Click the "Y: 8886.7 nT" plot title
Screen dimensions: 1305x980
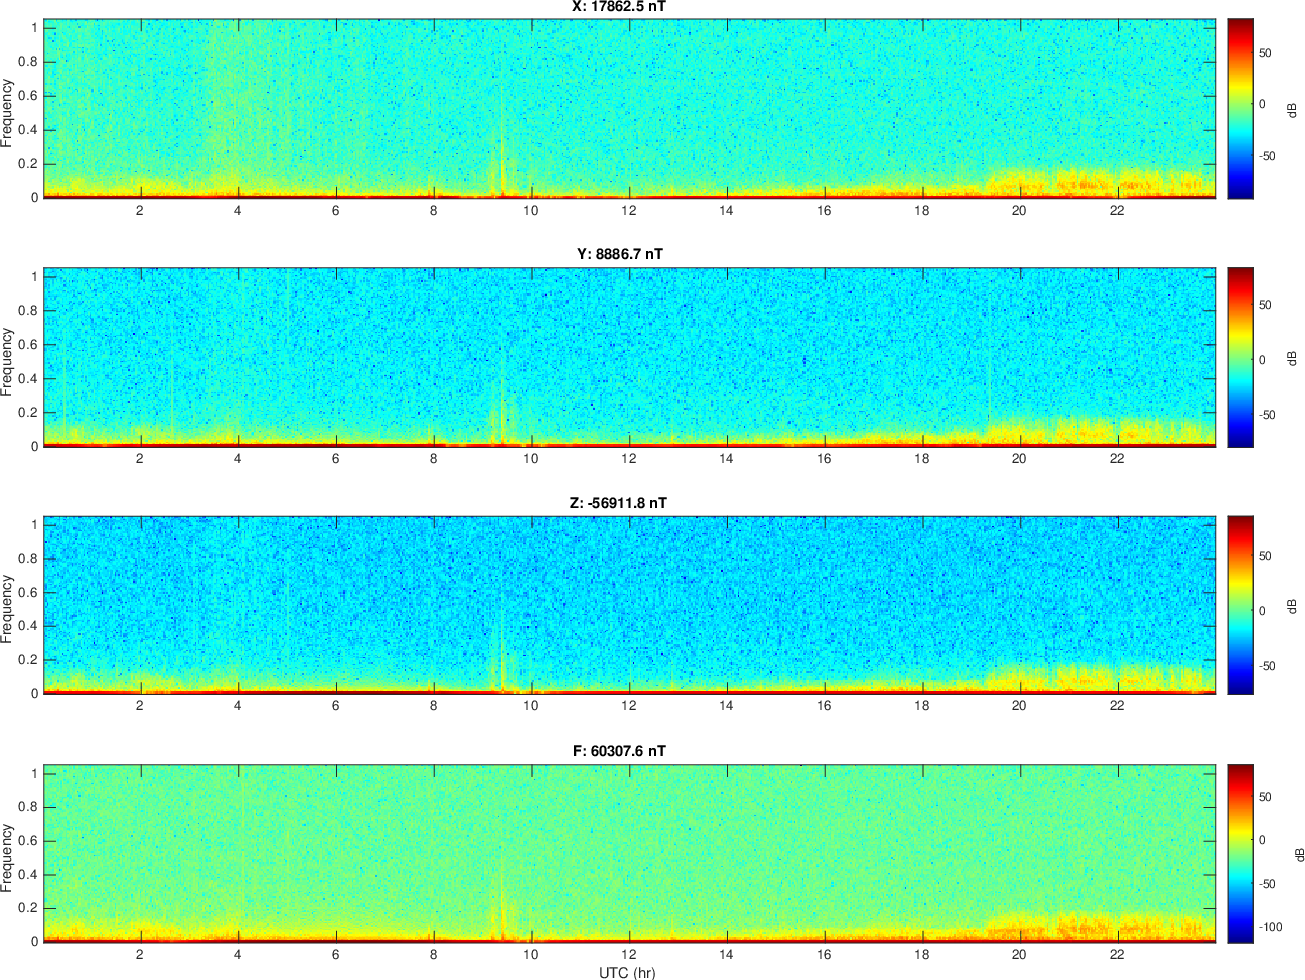coord(619,254)
